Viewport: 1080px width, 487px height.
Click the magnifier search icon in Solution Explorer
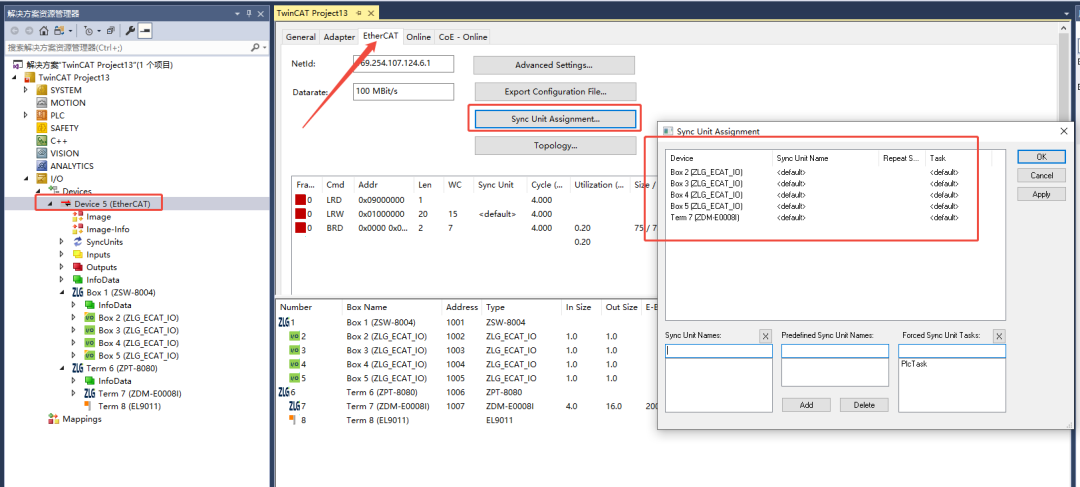pos(256,47)
